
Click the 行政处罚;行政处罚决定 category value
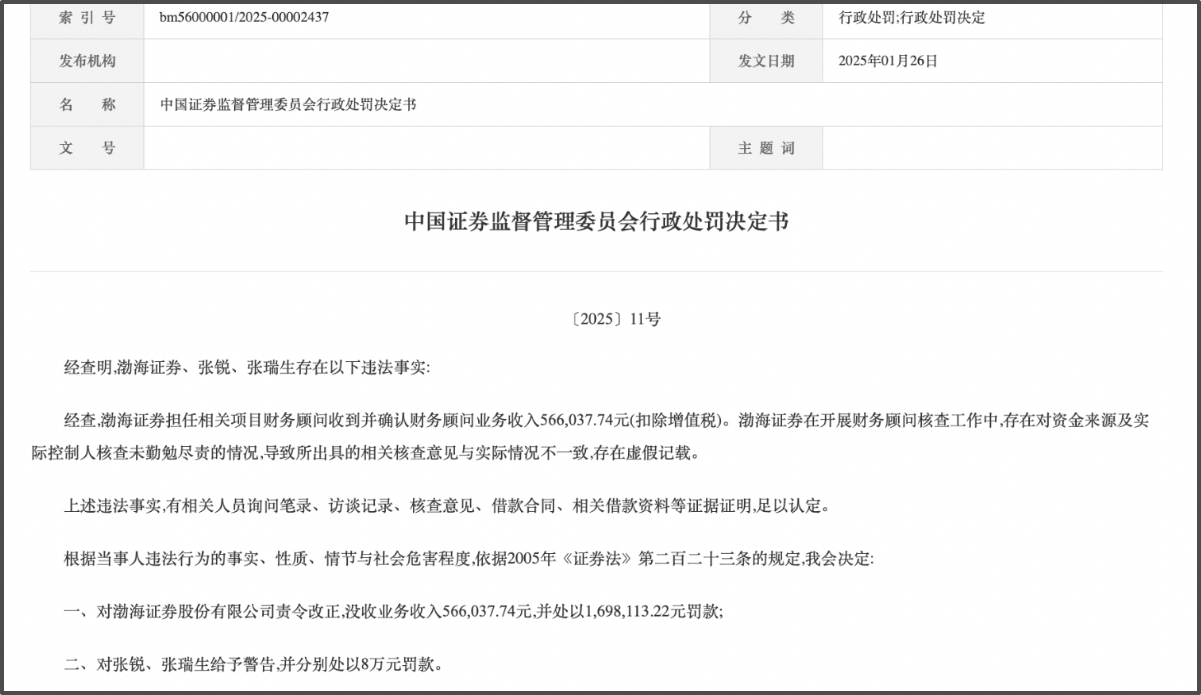click(911, 17)
